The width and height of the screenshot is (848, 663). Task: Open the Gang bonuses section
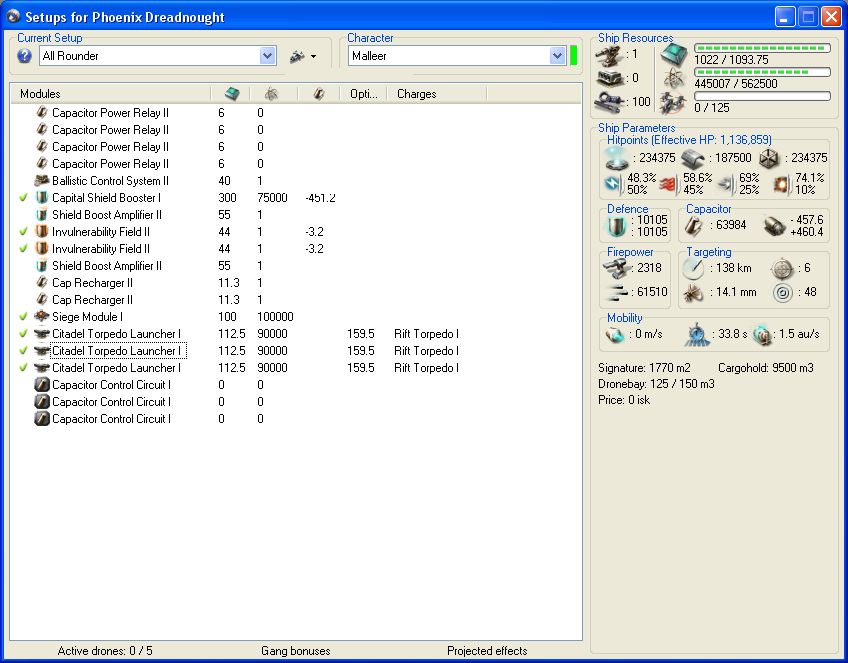click(295, 651)
